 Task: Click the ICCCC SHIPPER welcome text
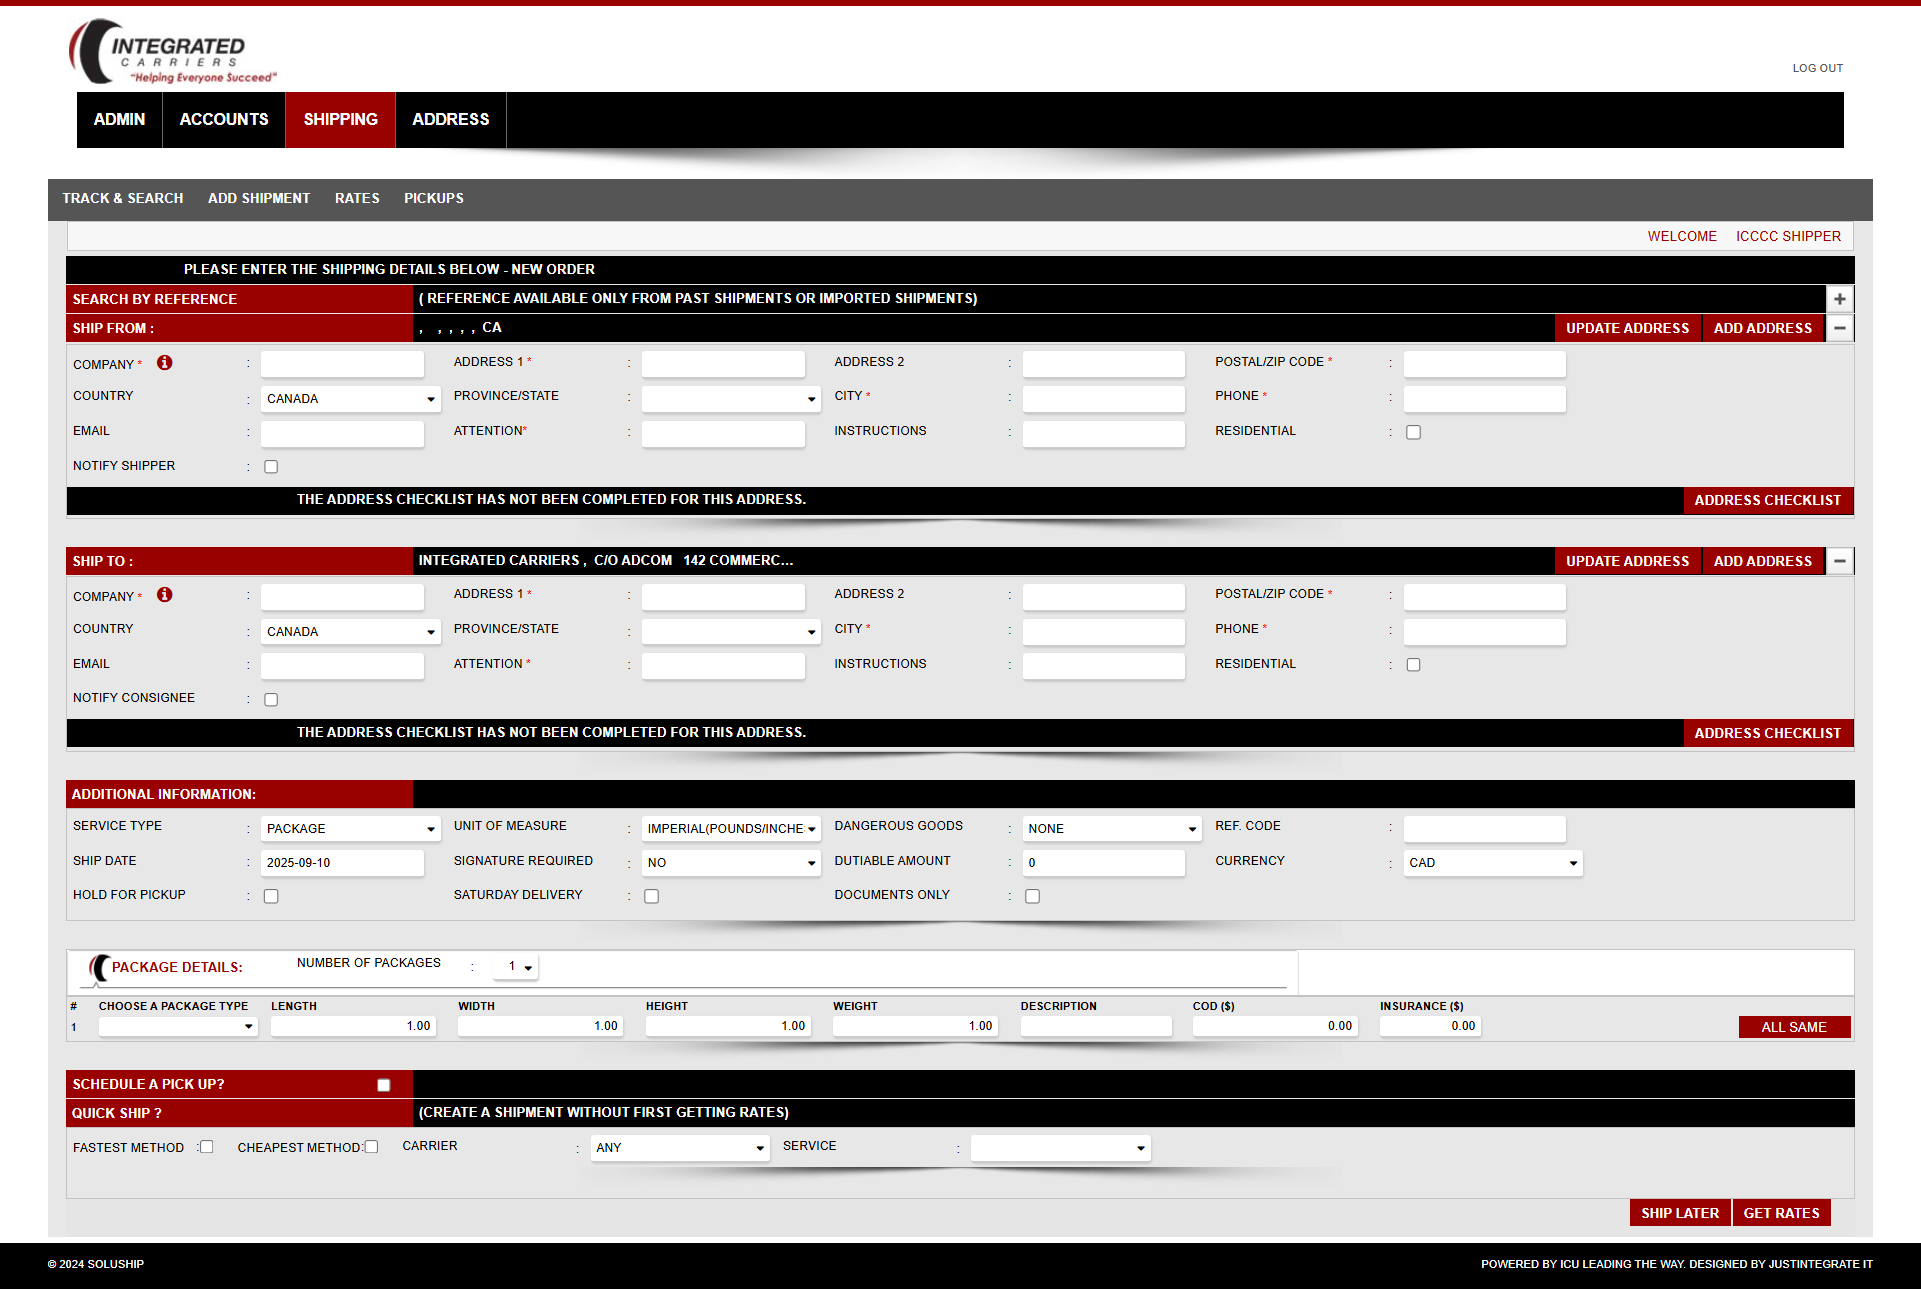[x=1788, y=237]
